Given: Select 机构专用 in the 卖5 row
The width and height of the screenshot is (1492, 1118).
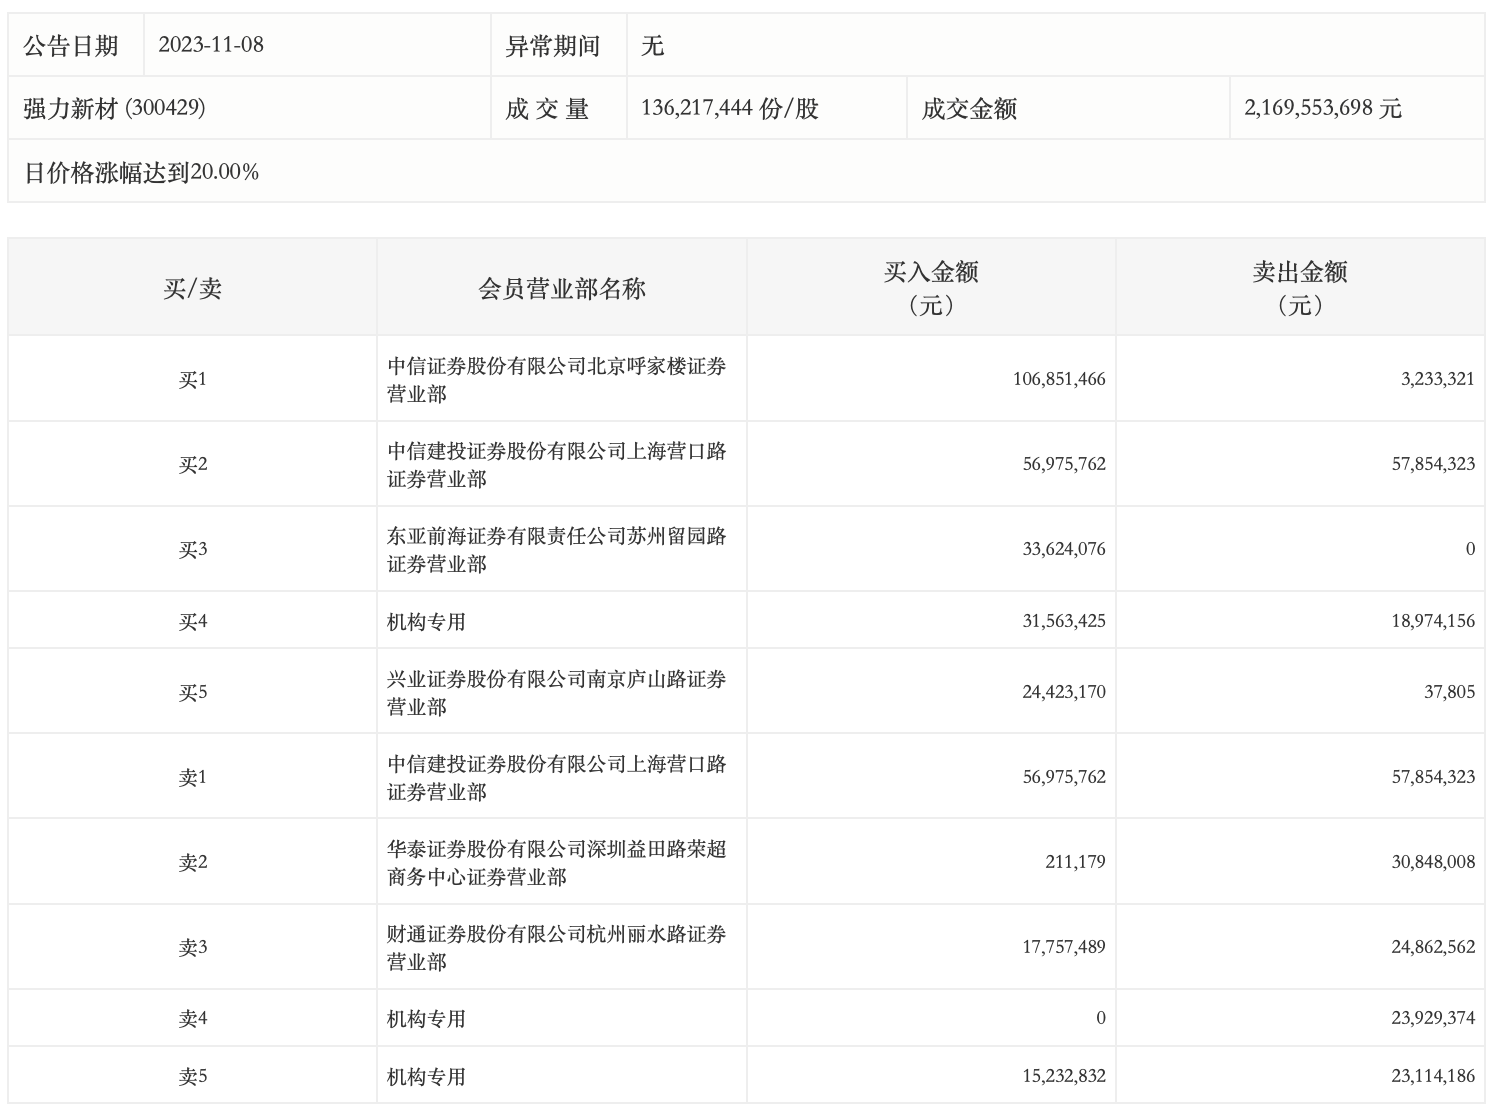Looking at the screenshot, I should coord(427,1077).
